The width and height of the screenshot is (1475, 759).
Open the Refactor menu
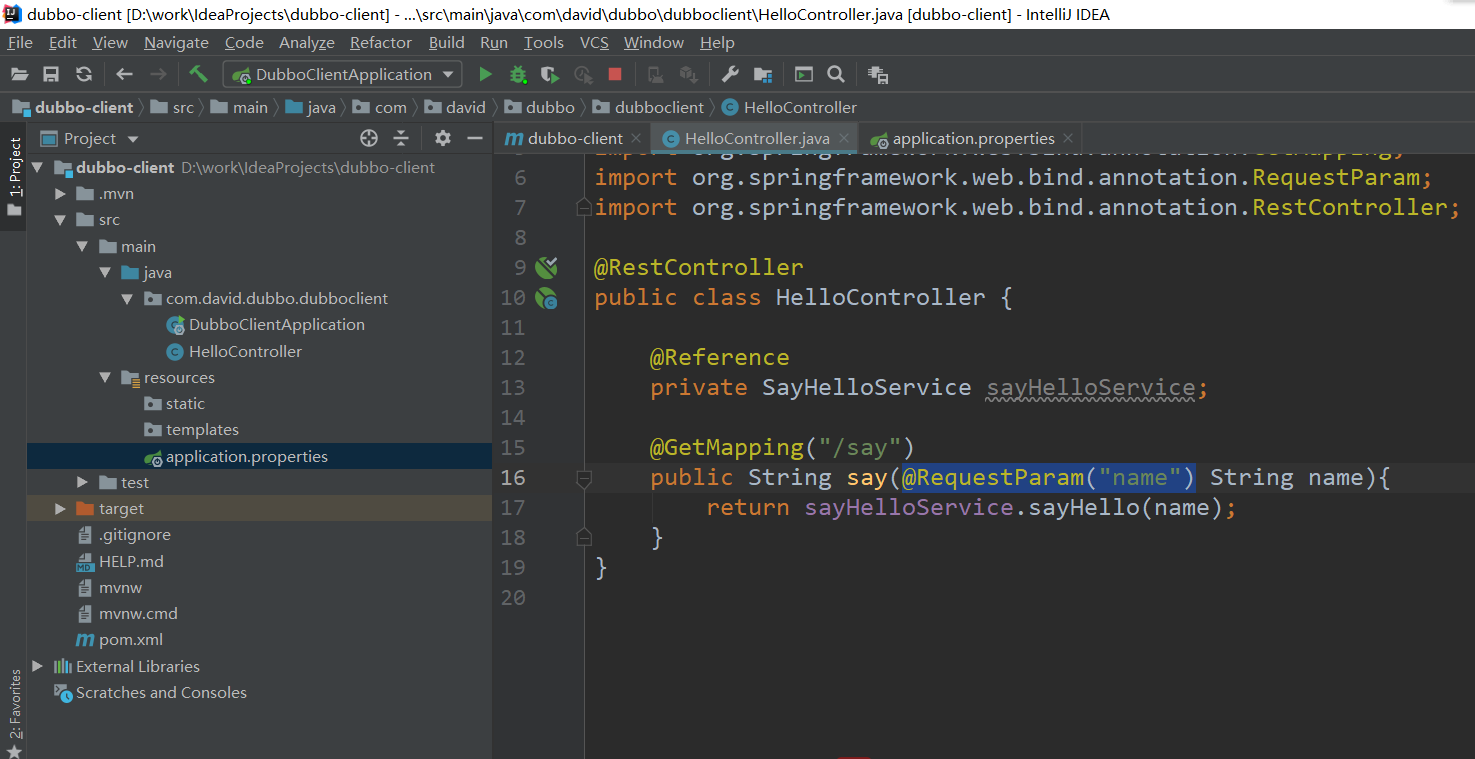380,42
